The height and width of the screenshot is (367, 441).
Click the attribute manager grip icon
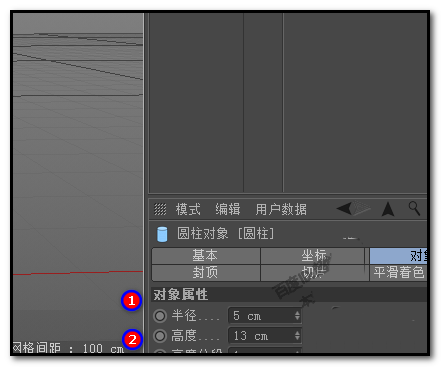coord(160,209)
